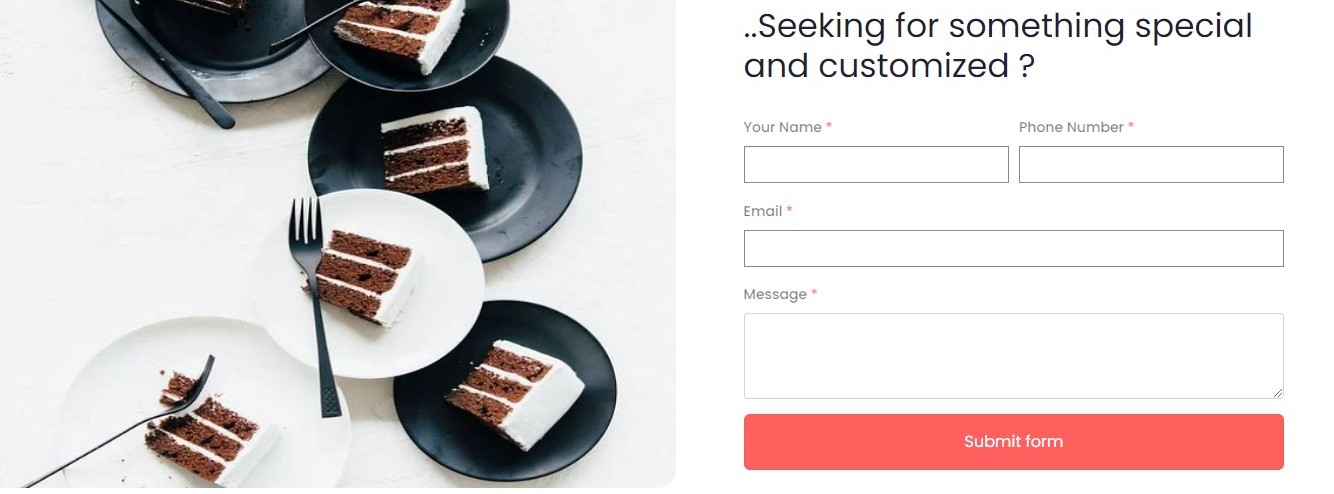Select the Email input field
The height and width of the screenshot is (494, 1334).
point(1013,249)
